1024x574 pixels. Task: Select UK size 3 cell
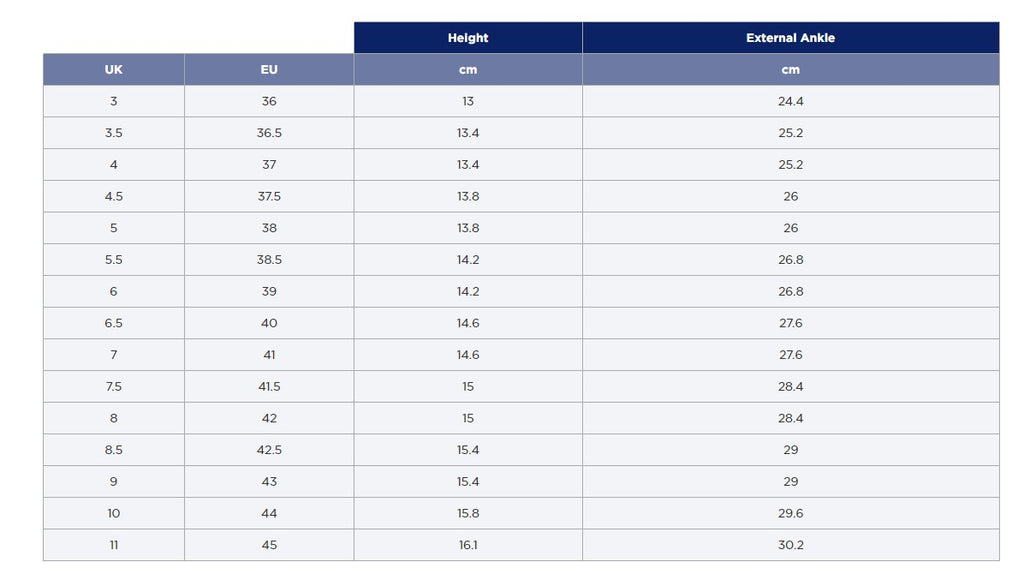[x=114, y=101]
